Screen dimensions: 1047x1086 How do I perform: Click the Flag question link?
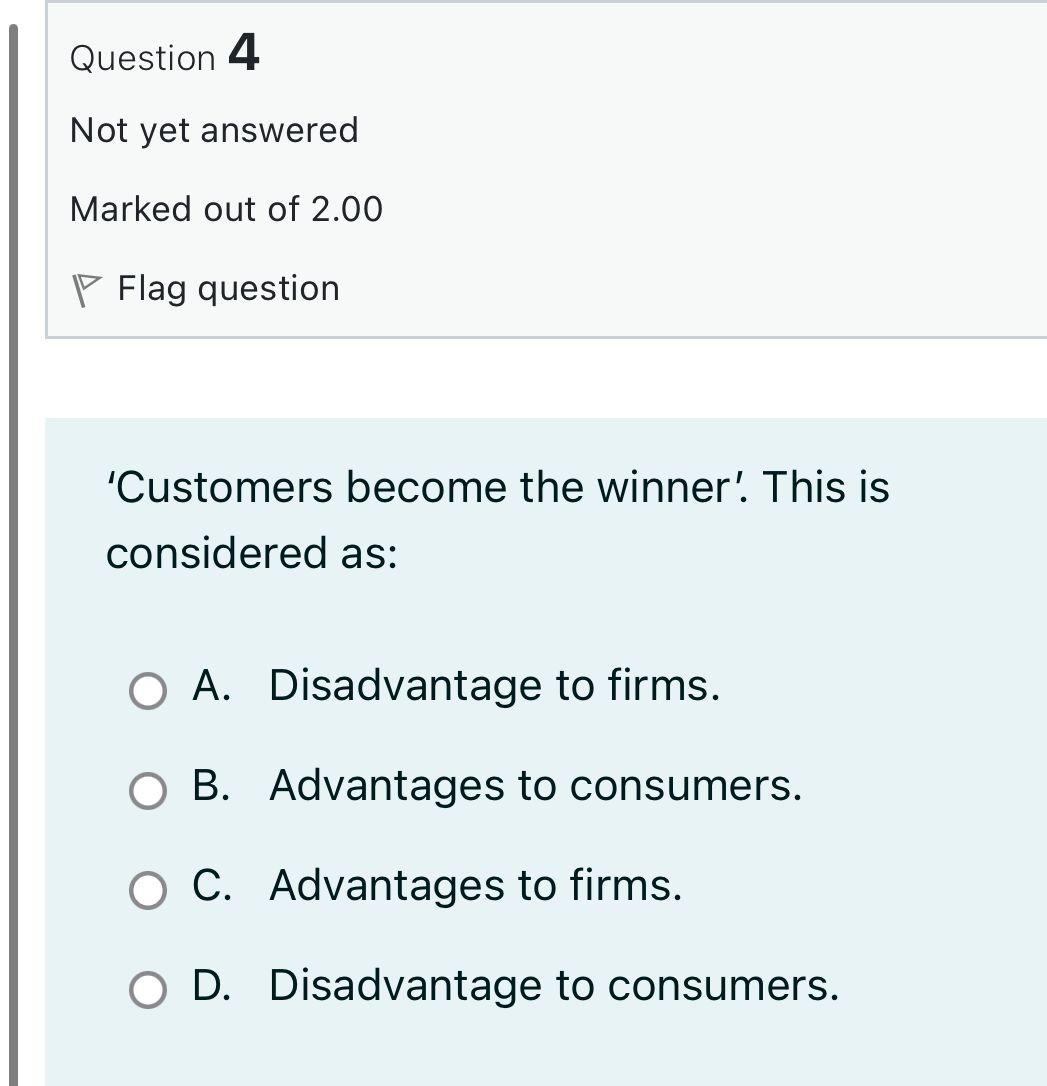pos(228,288)
